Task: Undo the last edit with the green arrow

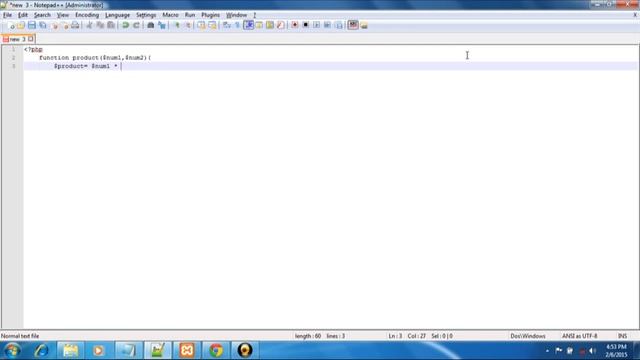Action: (x=126, y=25)
